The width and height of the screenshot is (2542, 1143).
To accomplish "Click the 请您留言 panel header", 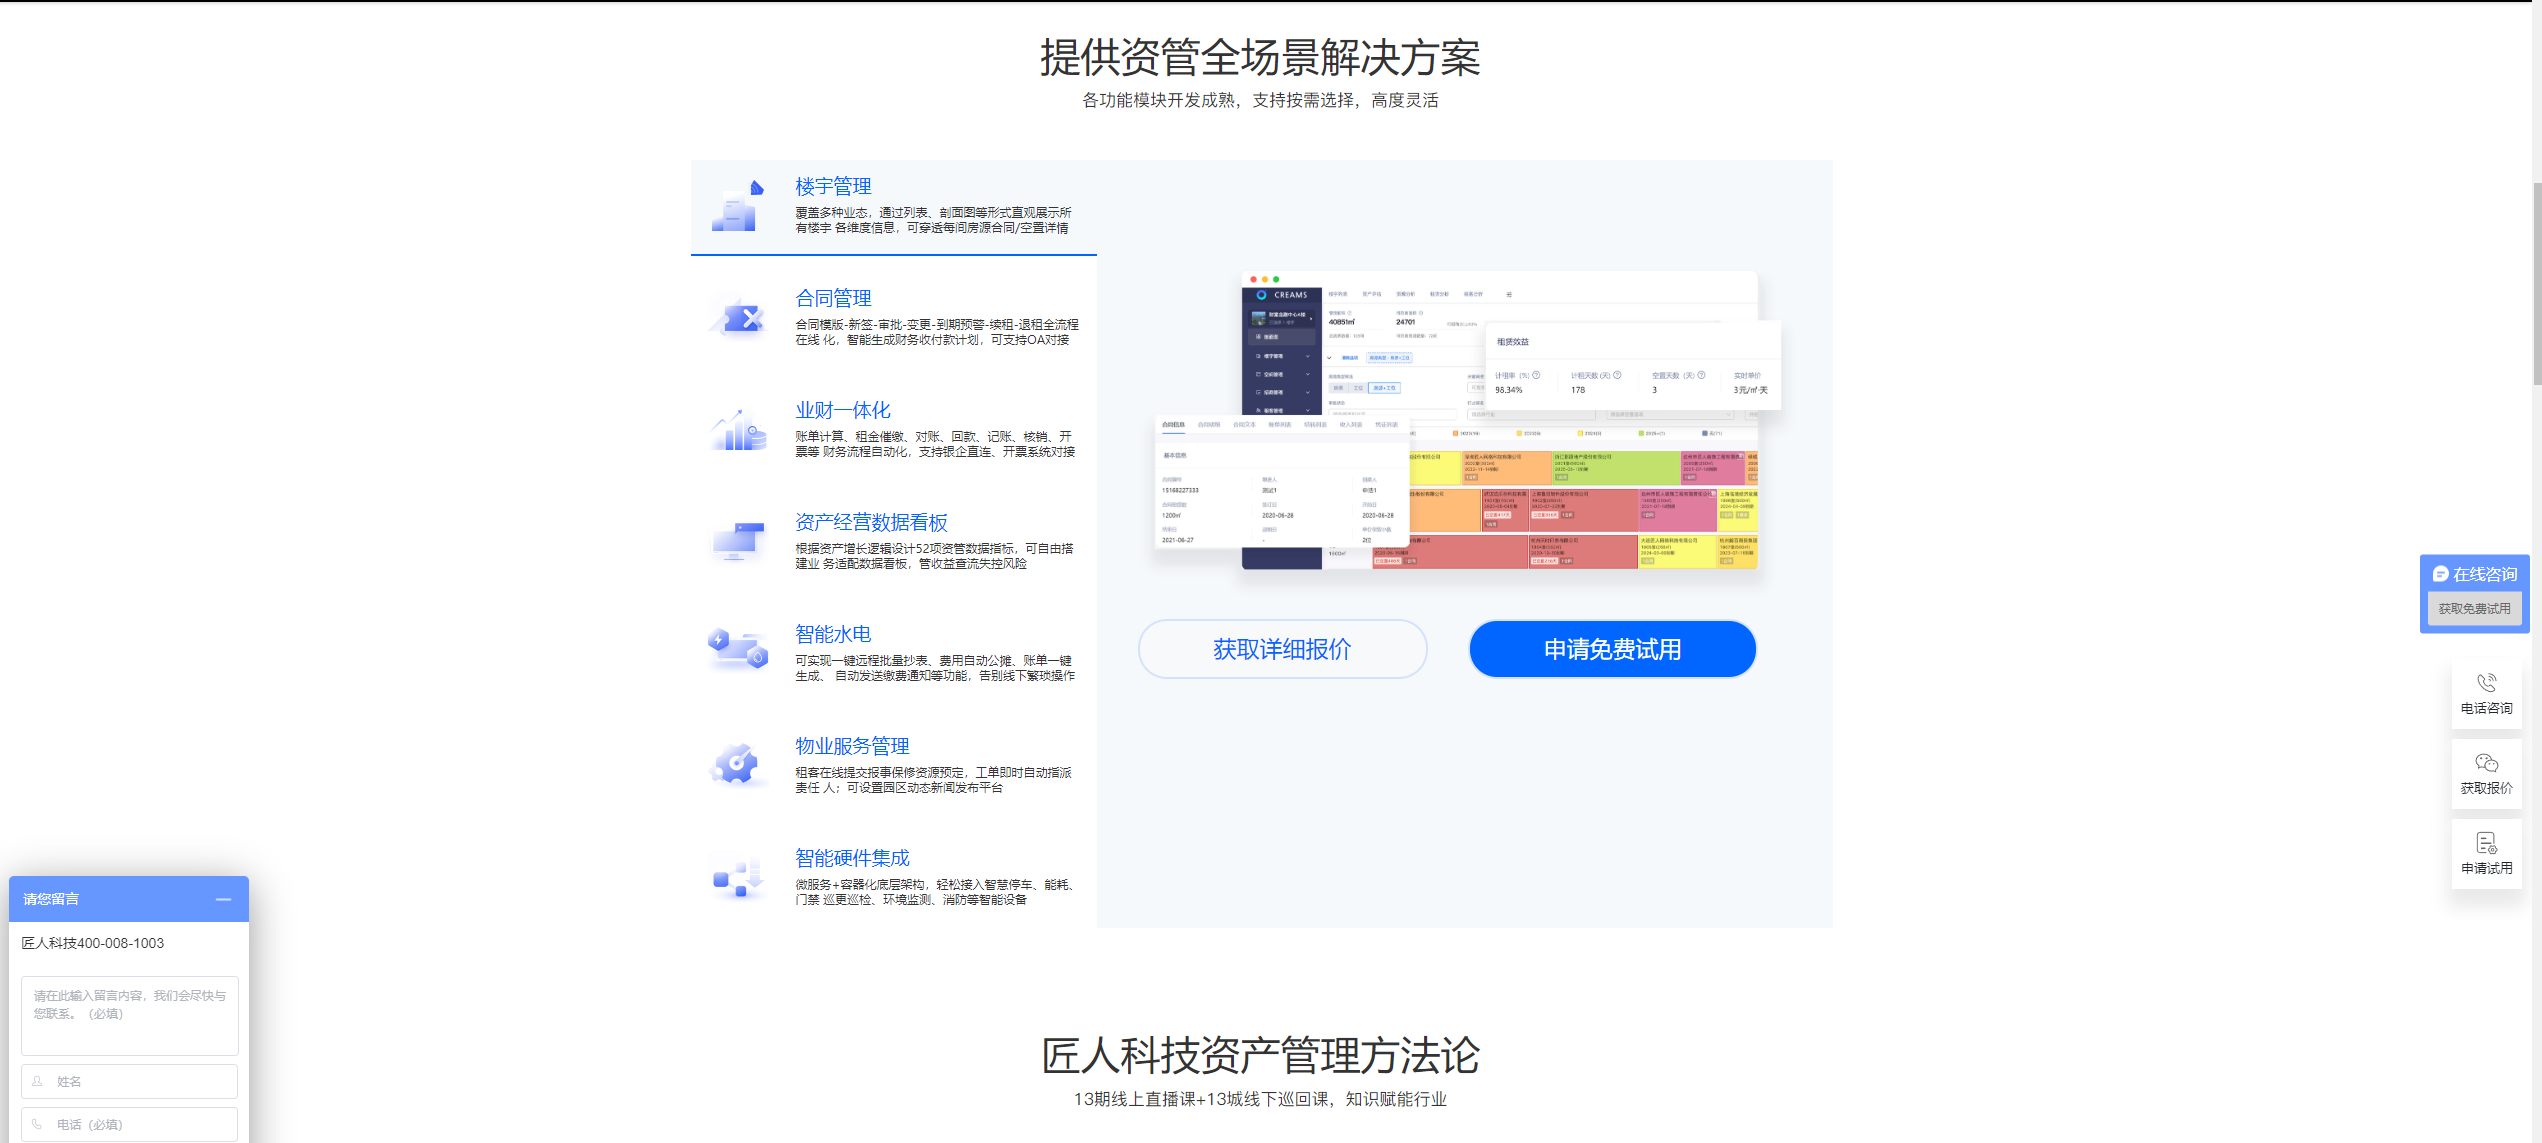I will (x=129, y=899).
